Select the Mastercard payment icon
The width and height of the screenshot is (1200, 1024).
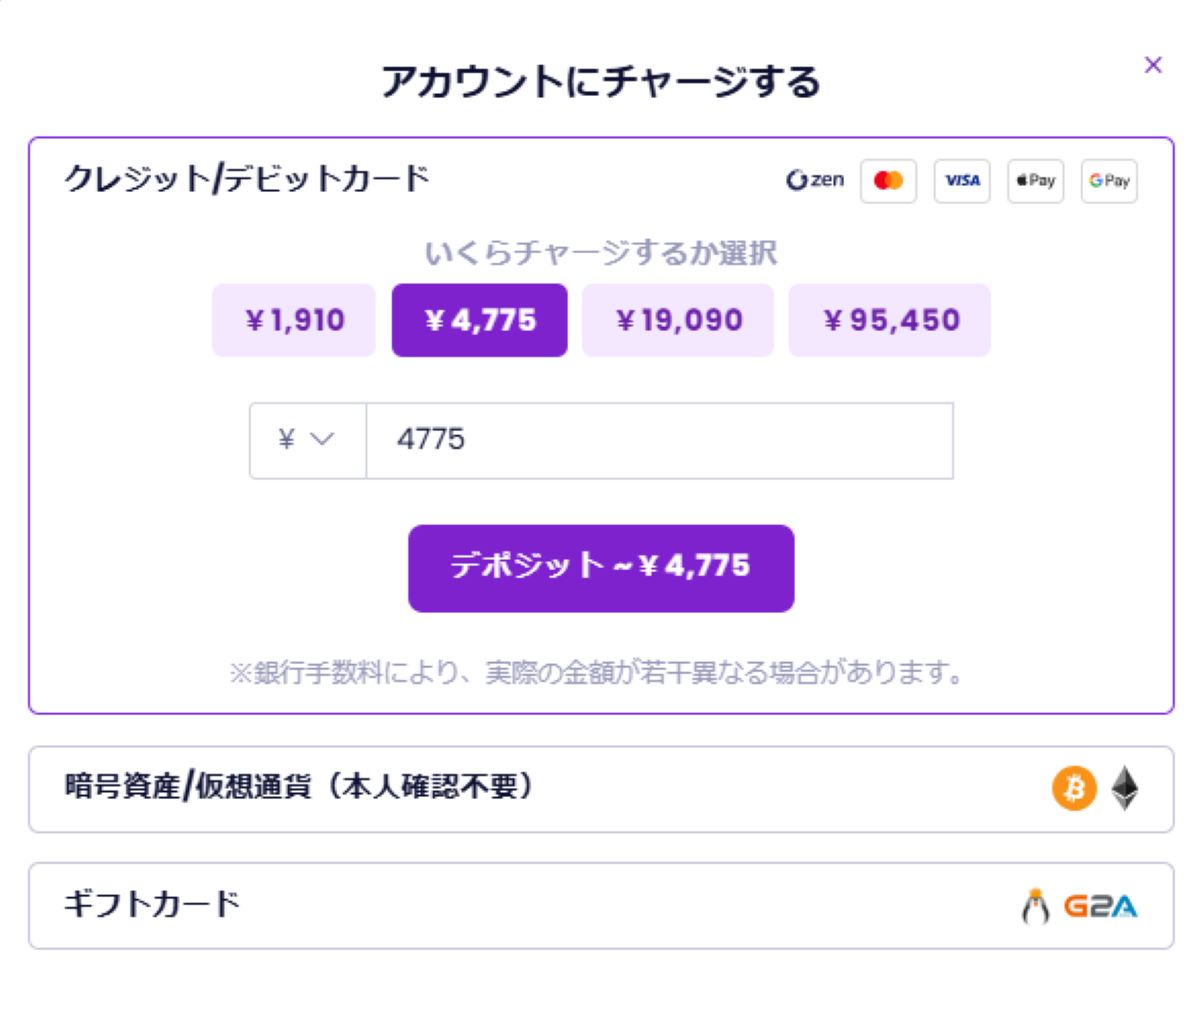tap(889, 180)
